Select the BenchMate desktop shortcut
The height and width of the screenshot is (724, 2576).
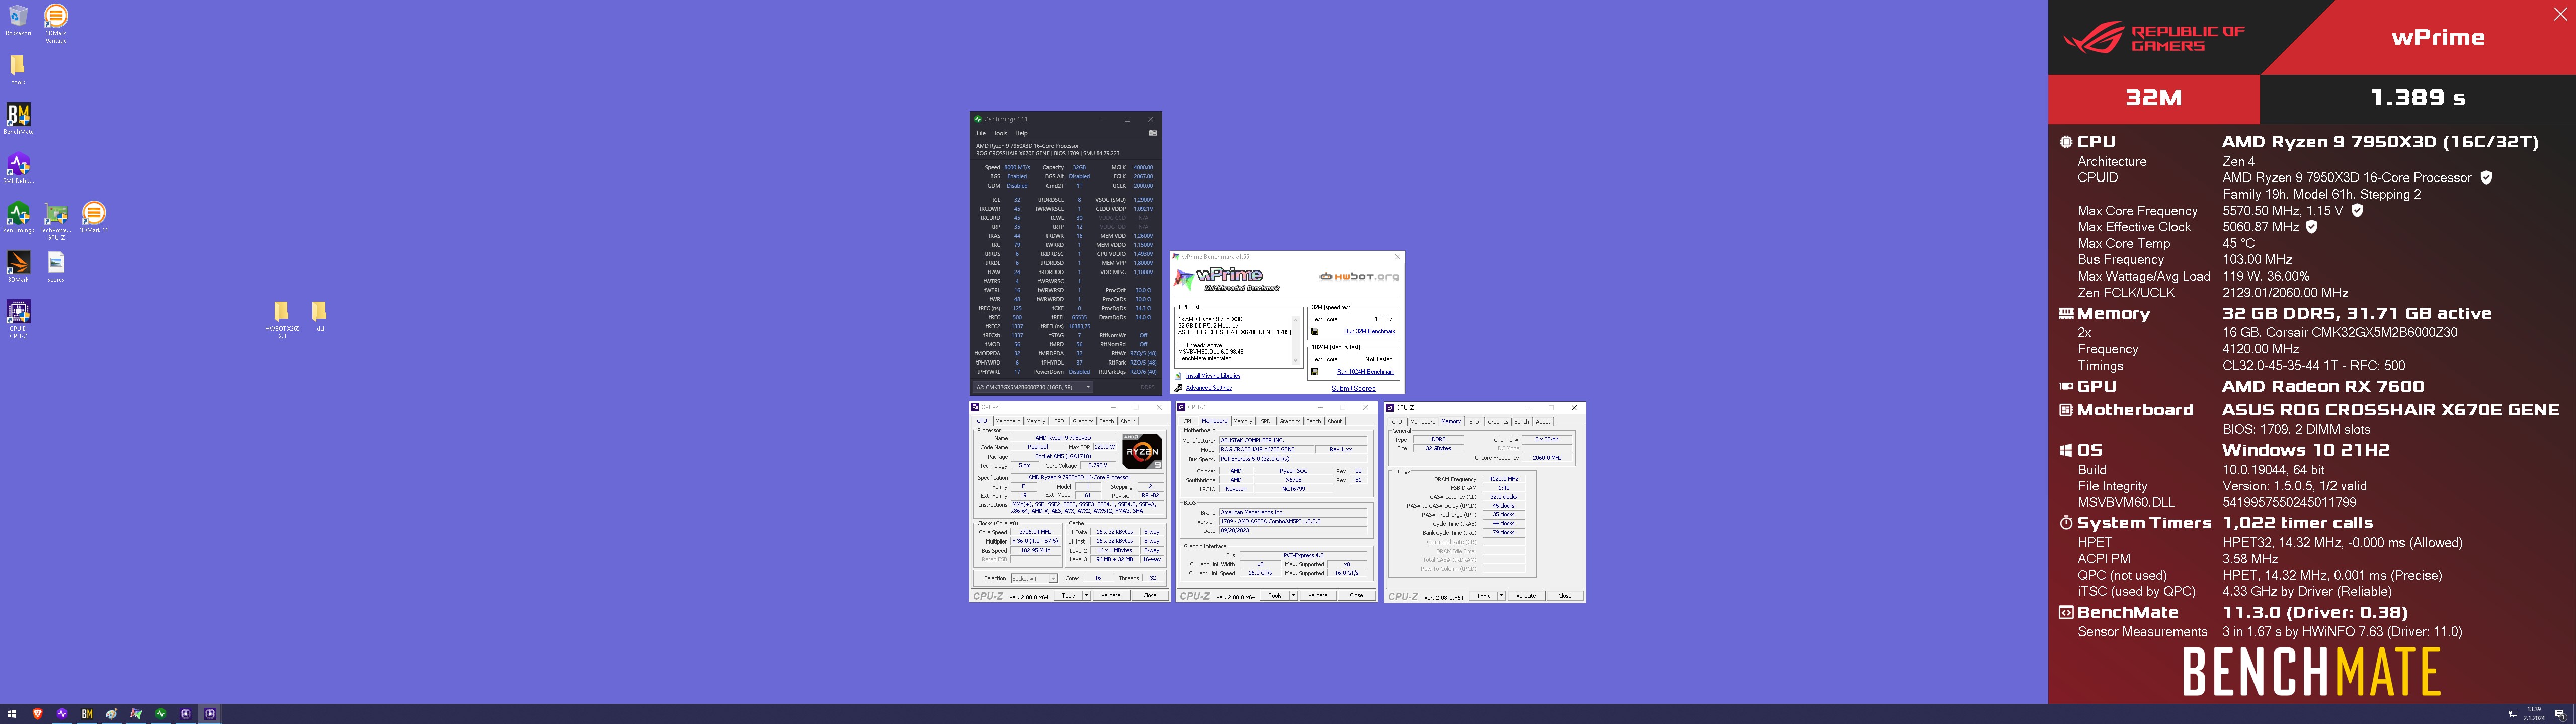point(18,119)
